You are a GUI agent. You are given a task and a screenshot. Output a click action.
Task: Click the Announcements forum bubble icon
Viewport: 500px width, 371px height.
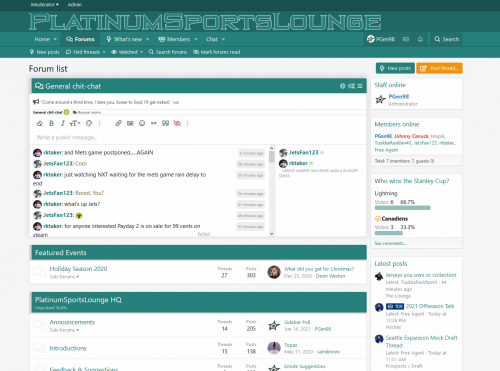pos(39,325)
